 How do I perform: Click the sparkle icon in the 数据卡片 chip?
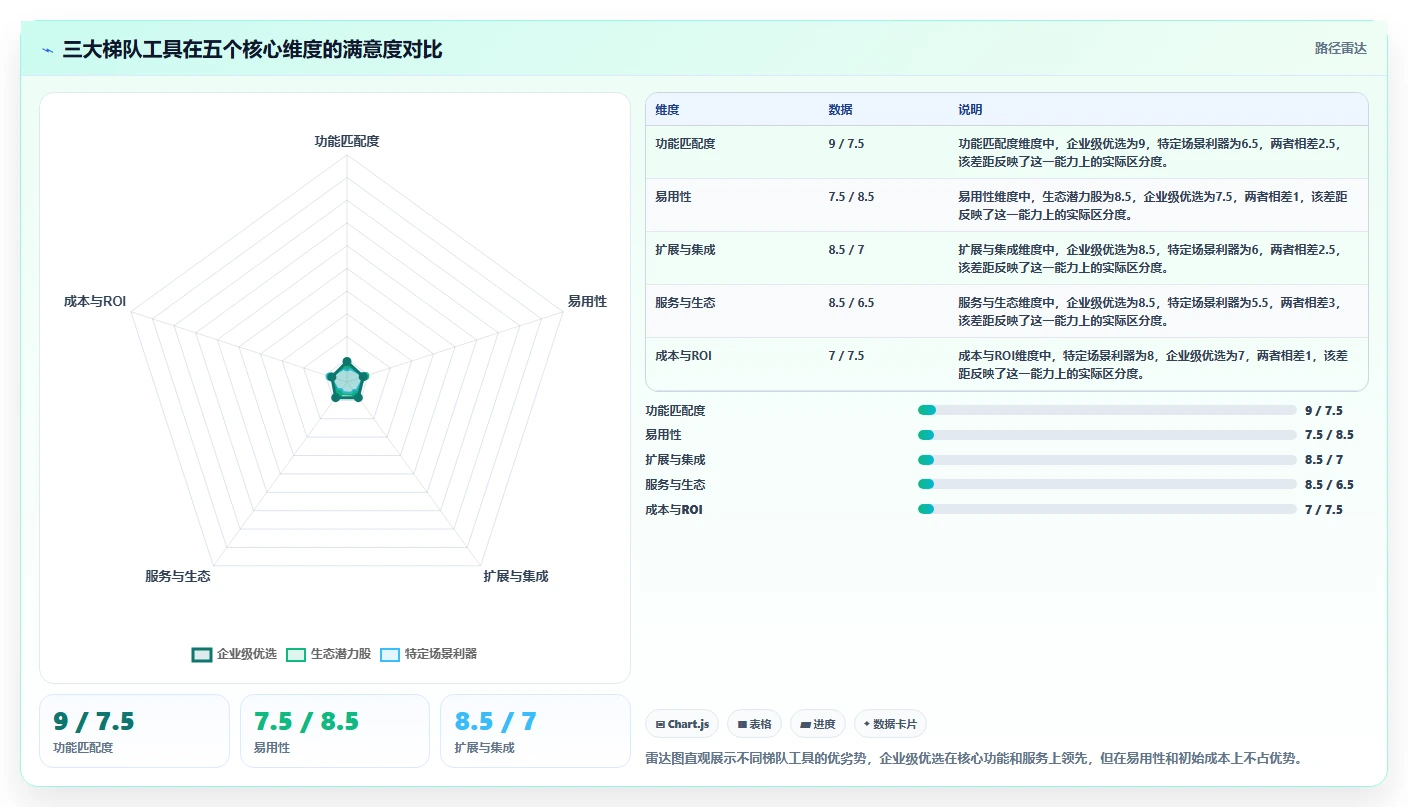tap(867, 724)
